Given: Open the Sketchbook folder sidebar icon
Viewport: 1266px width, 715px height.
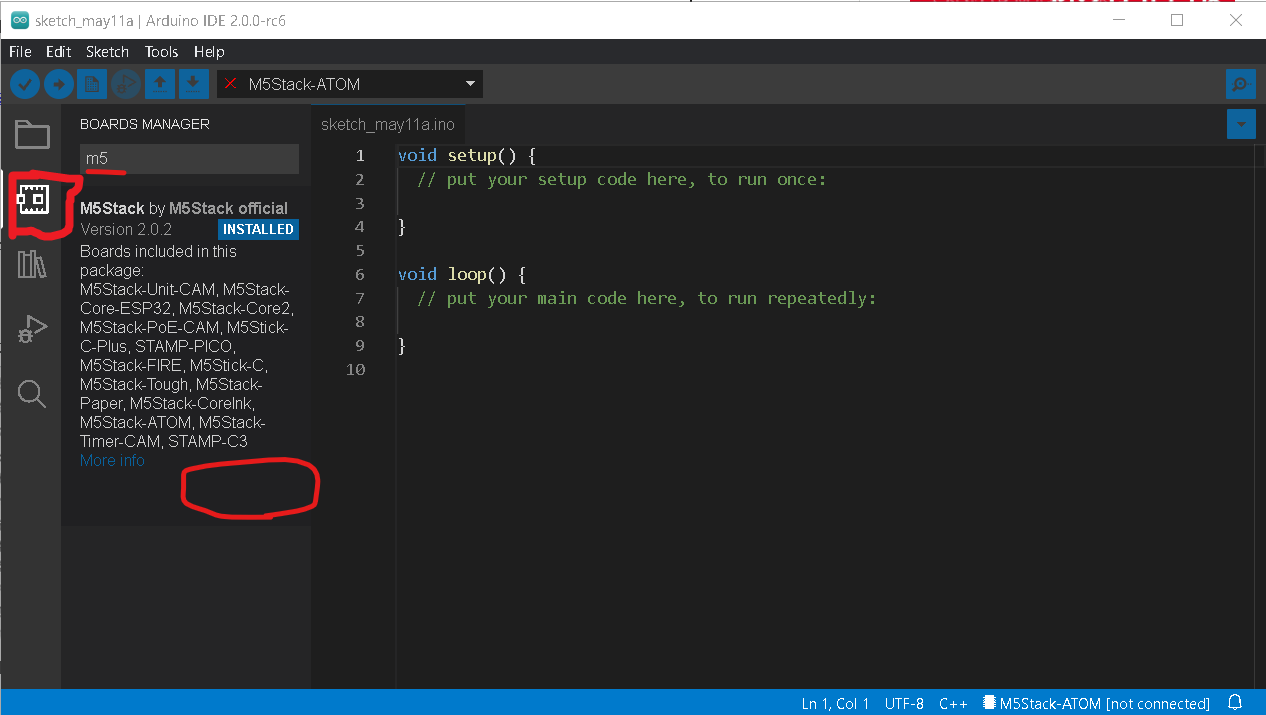Looking at the screenshot, I should point(32,134).
